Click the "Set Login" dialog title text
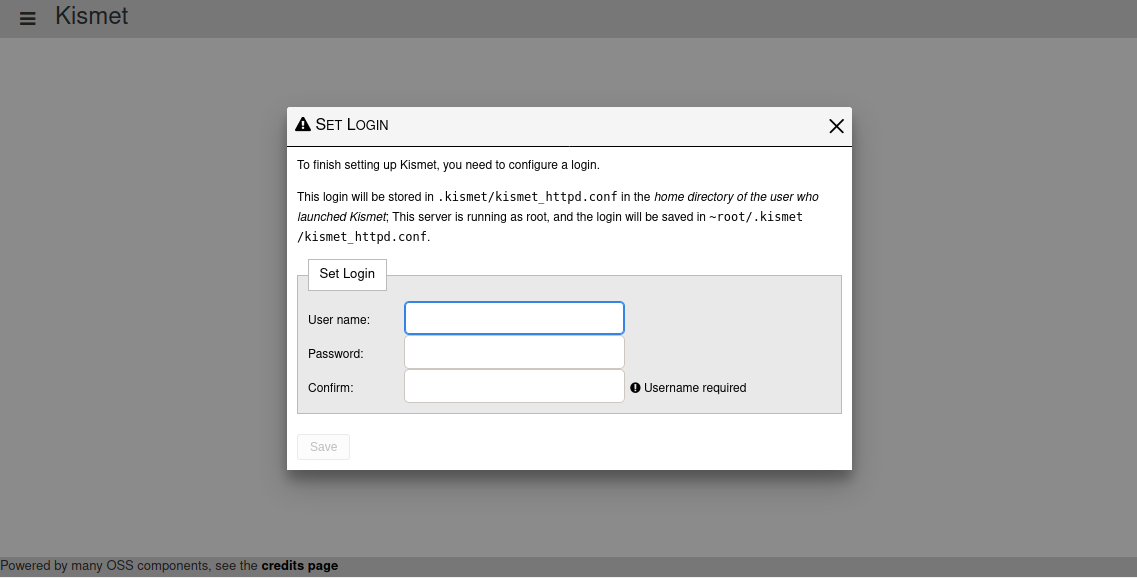 [352, 125]
